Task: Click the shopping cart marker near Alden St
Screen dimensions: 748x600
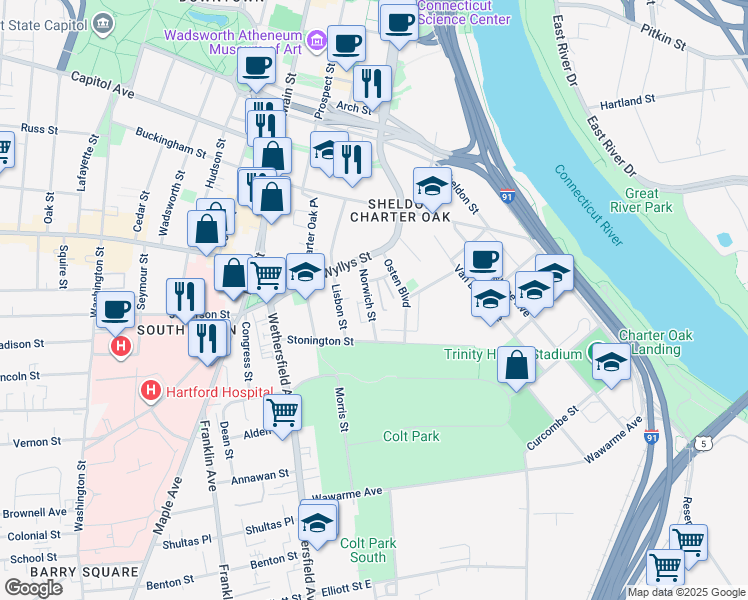Action: 282,414
